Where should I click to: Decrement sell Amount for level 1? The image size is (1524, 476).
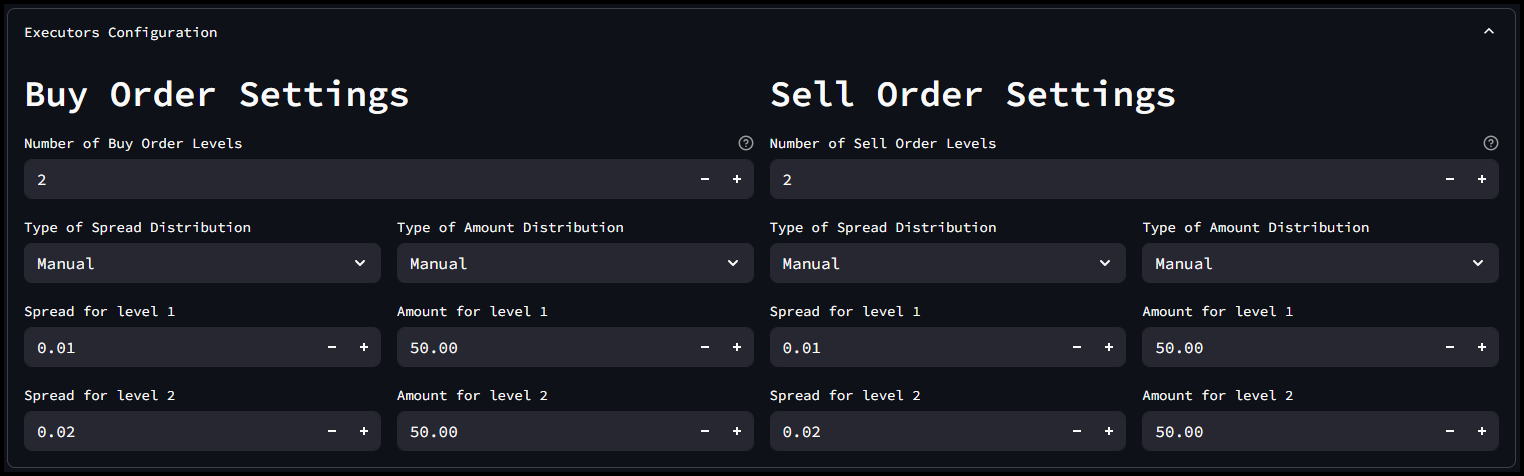coord(1450,348)
